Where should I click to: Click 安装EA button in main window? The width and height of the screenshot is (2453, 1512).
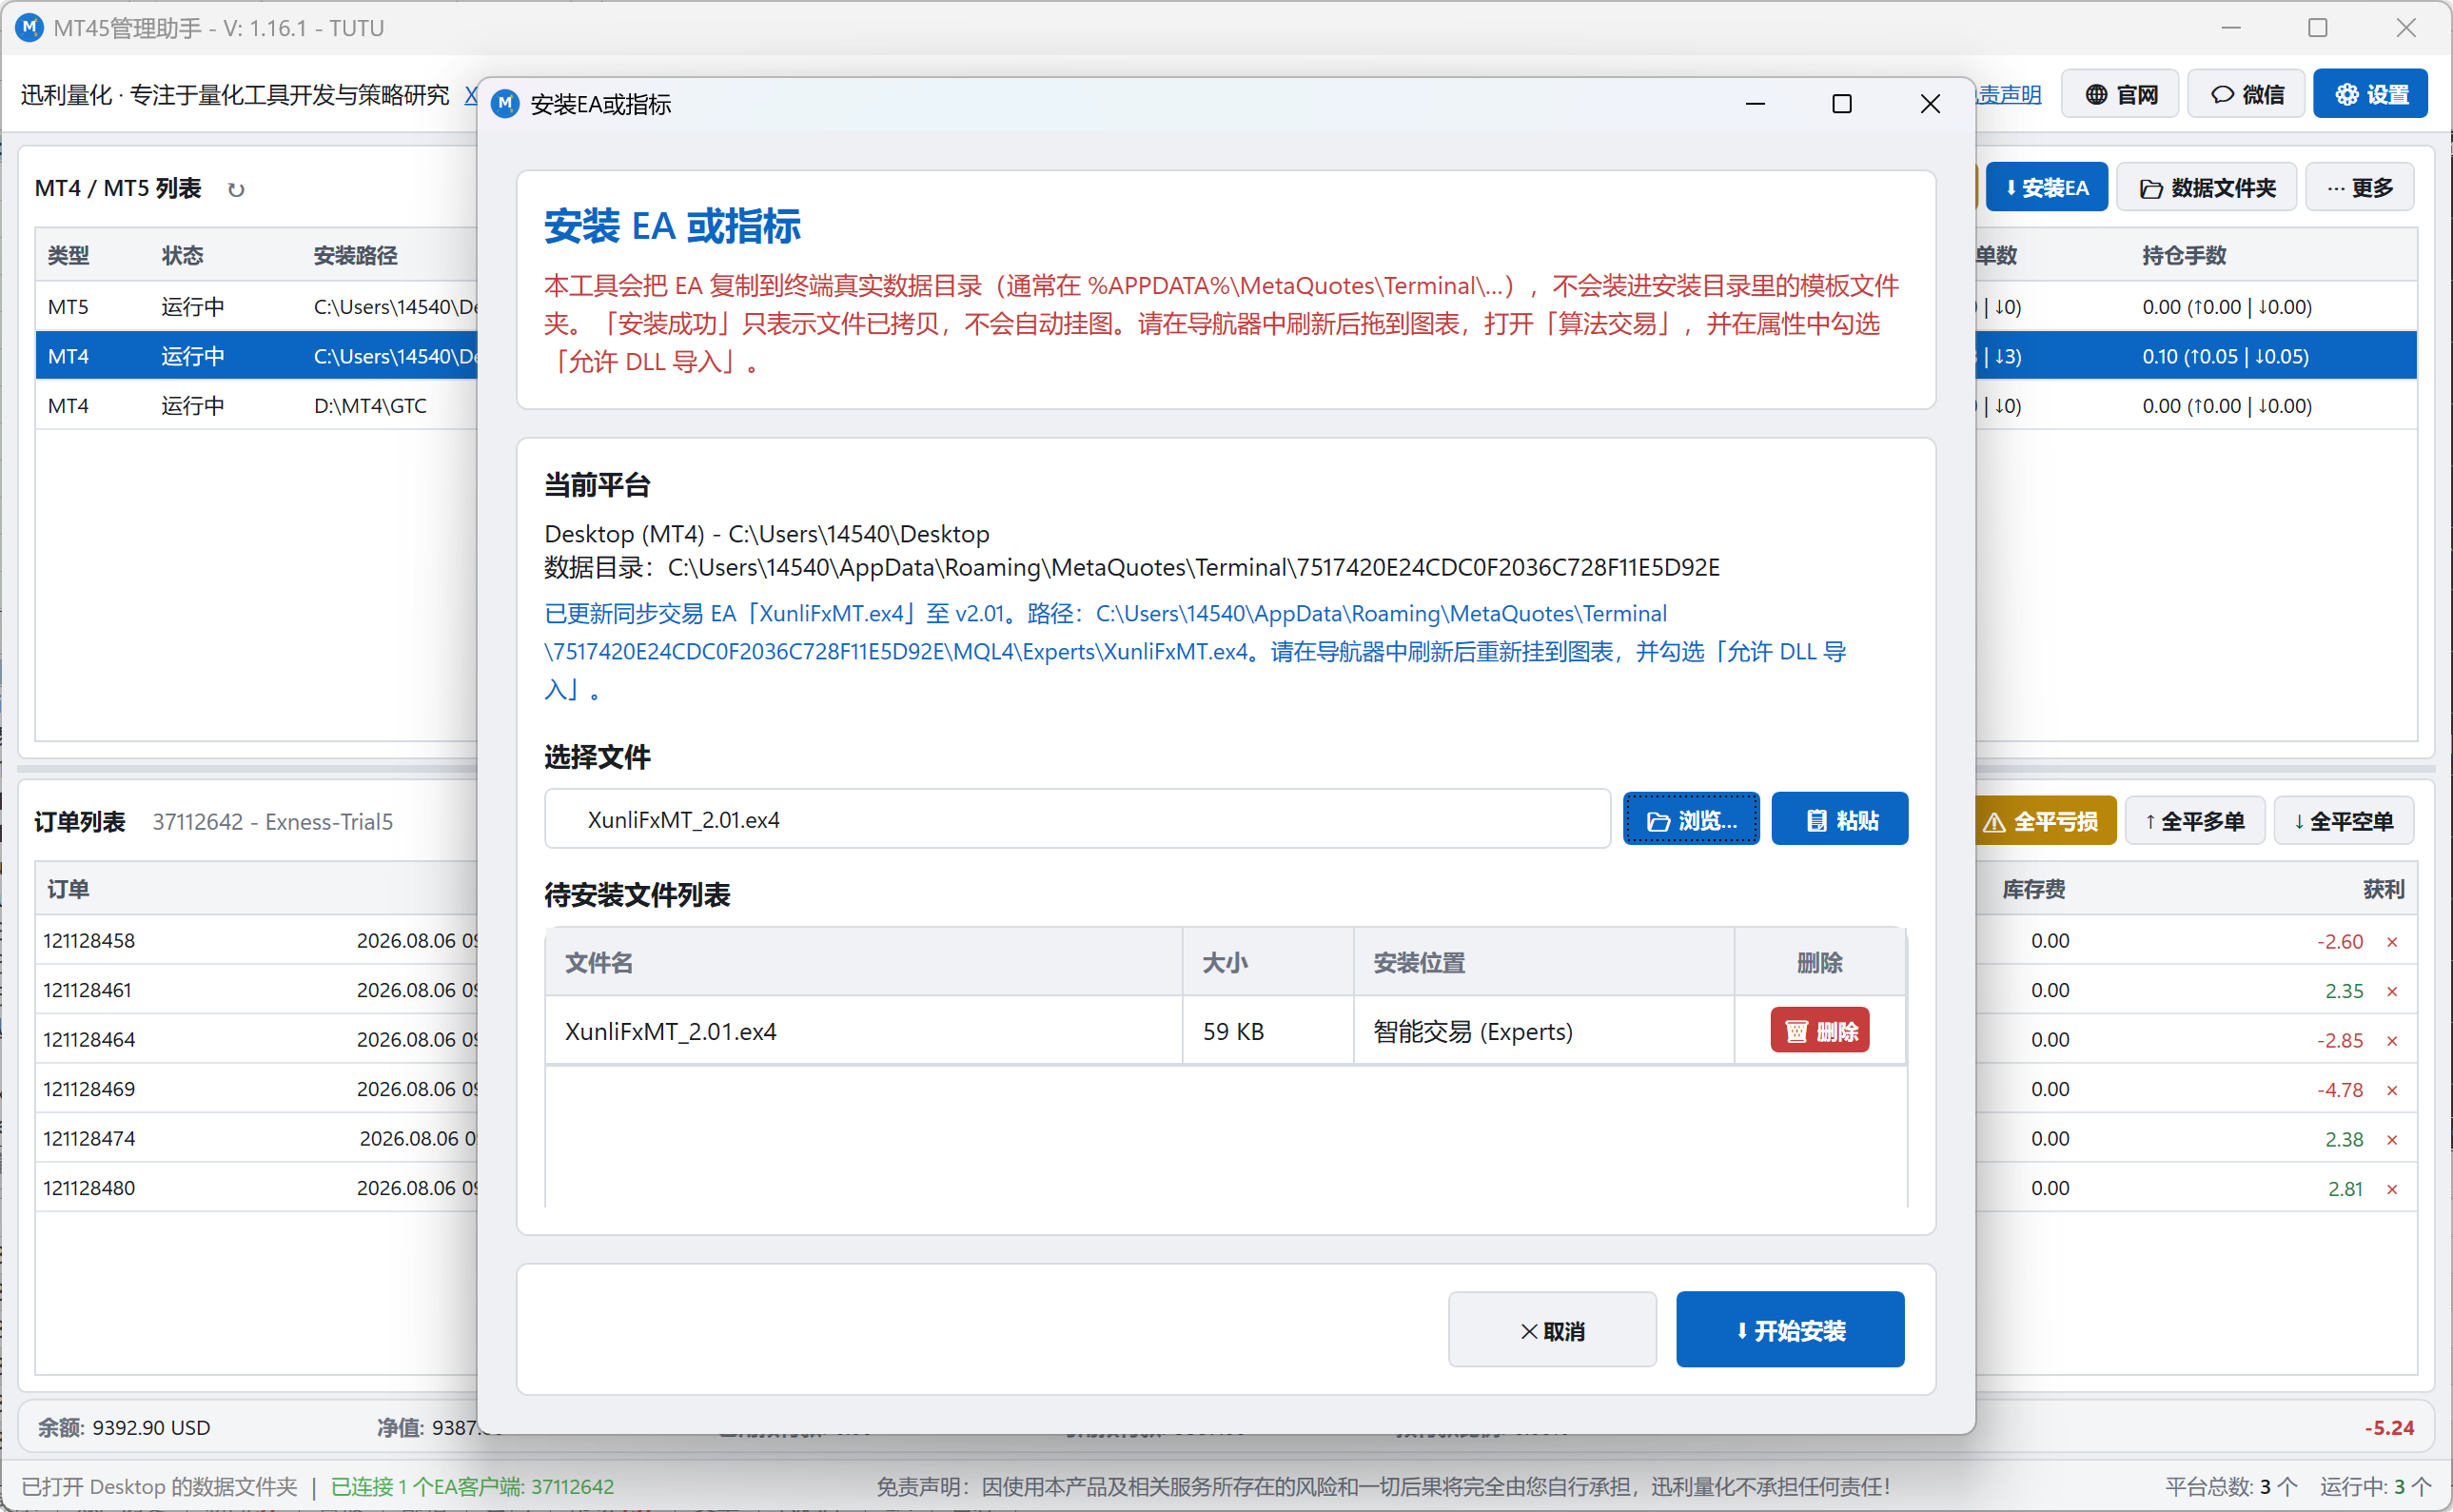(2046, 187)
